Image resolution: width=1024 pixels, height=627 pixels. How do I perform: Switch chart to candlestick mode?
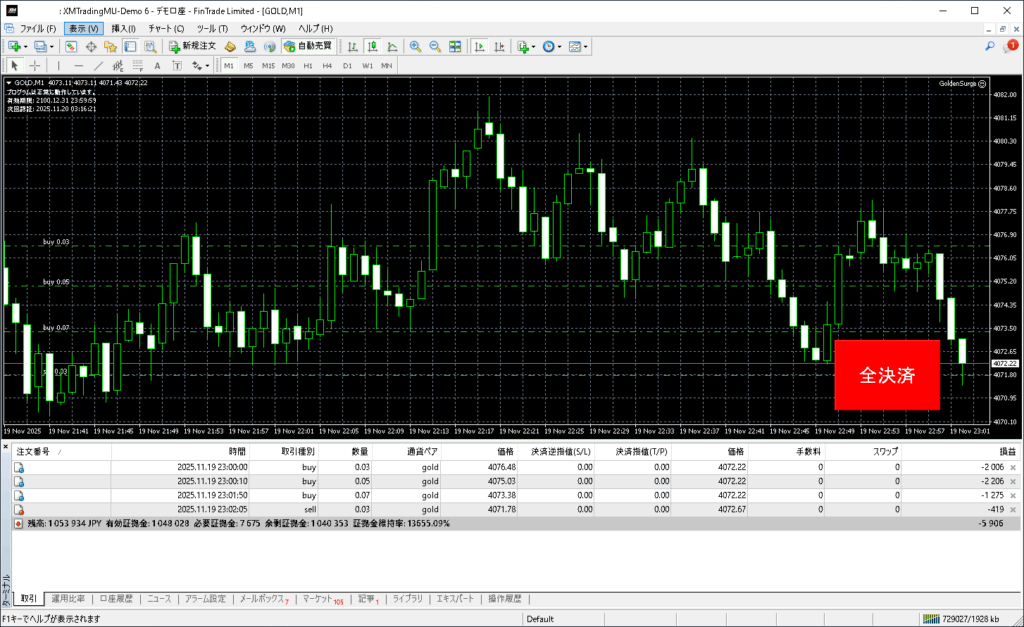[372, 46]
